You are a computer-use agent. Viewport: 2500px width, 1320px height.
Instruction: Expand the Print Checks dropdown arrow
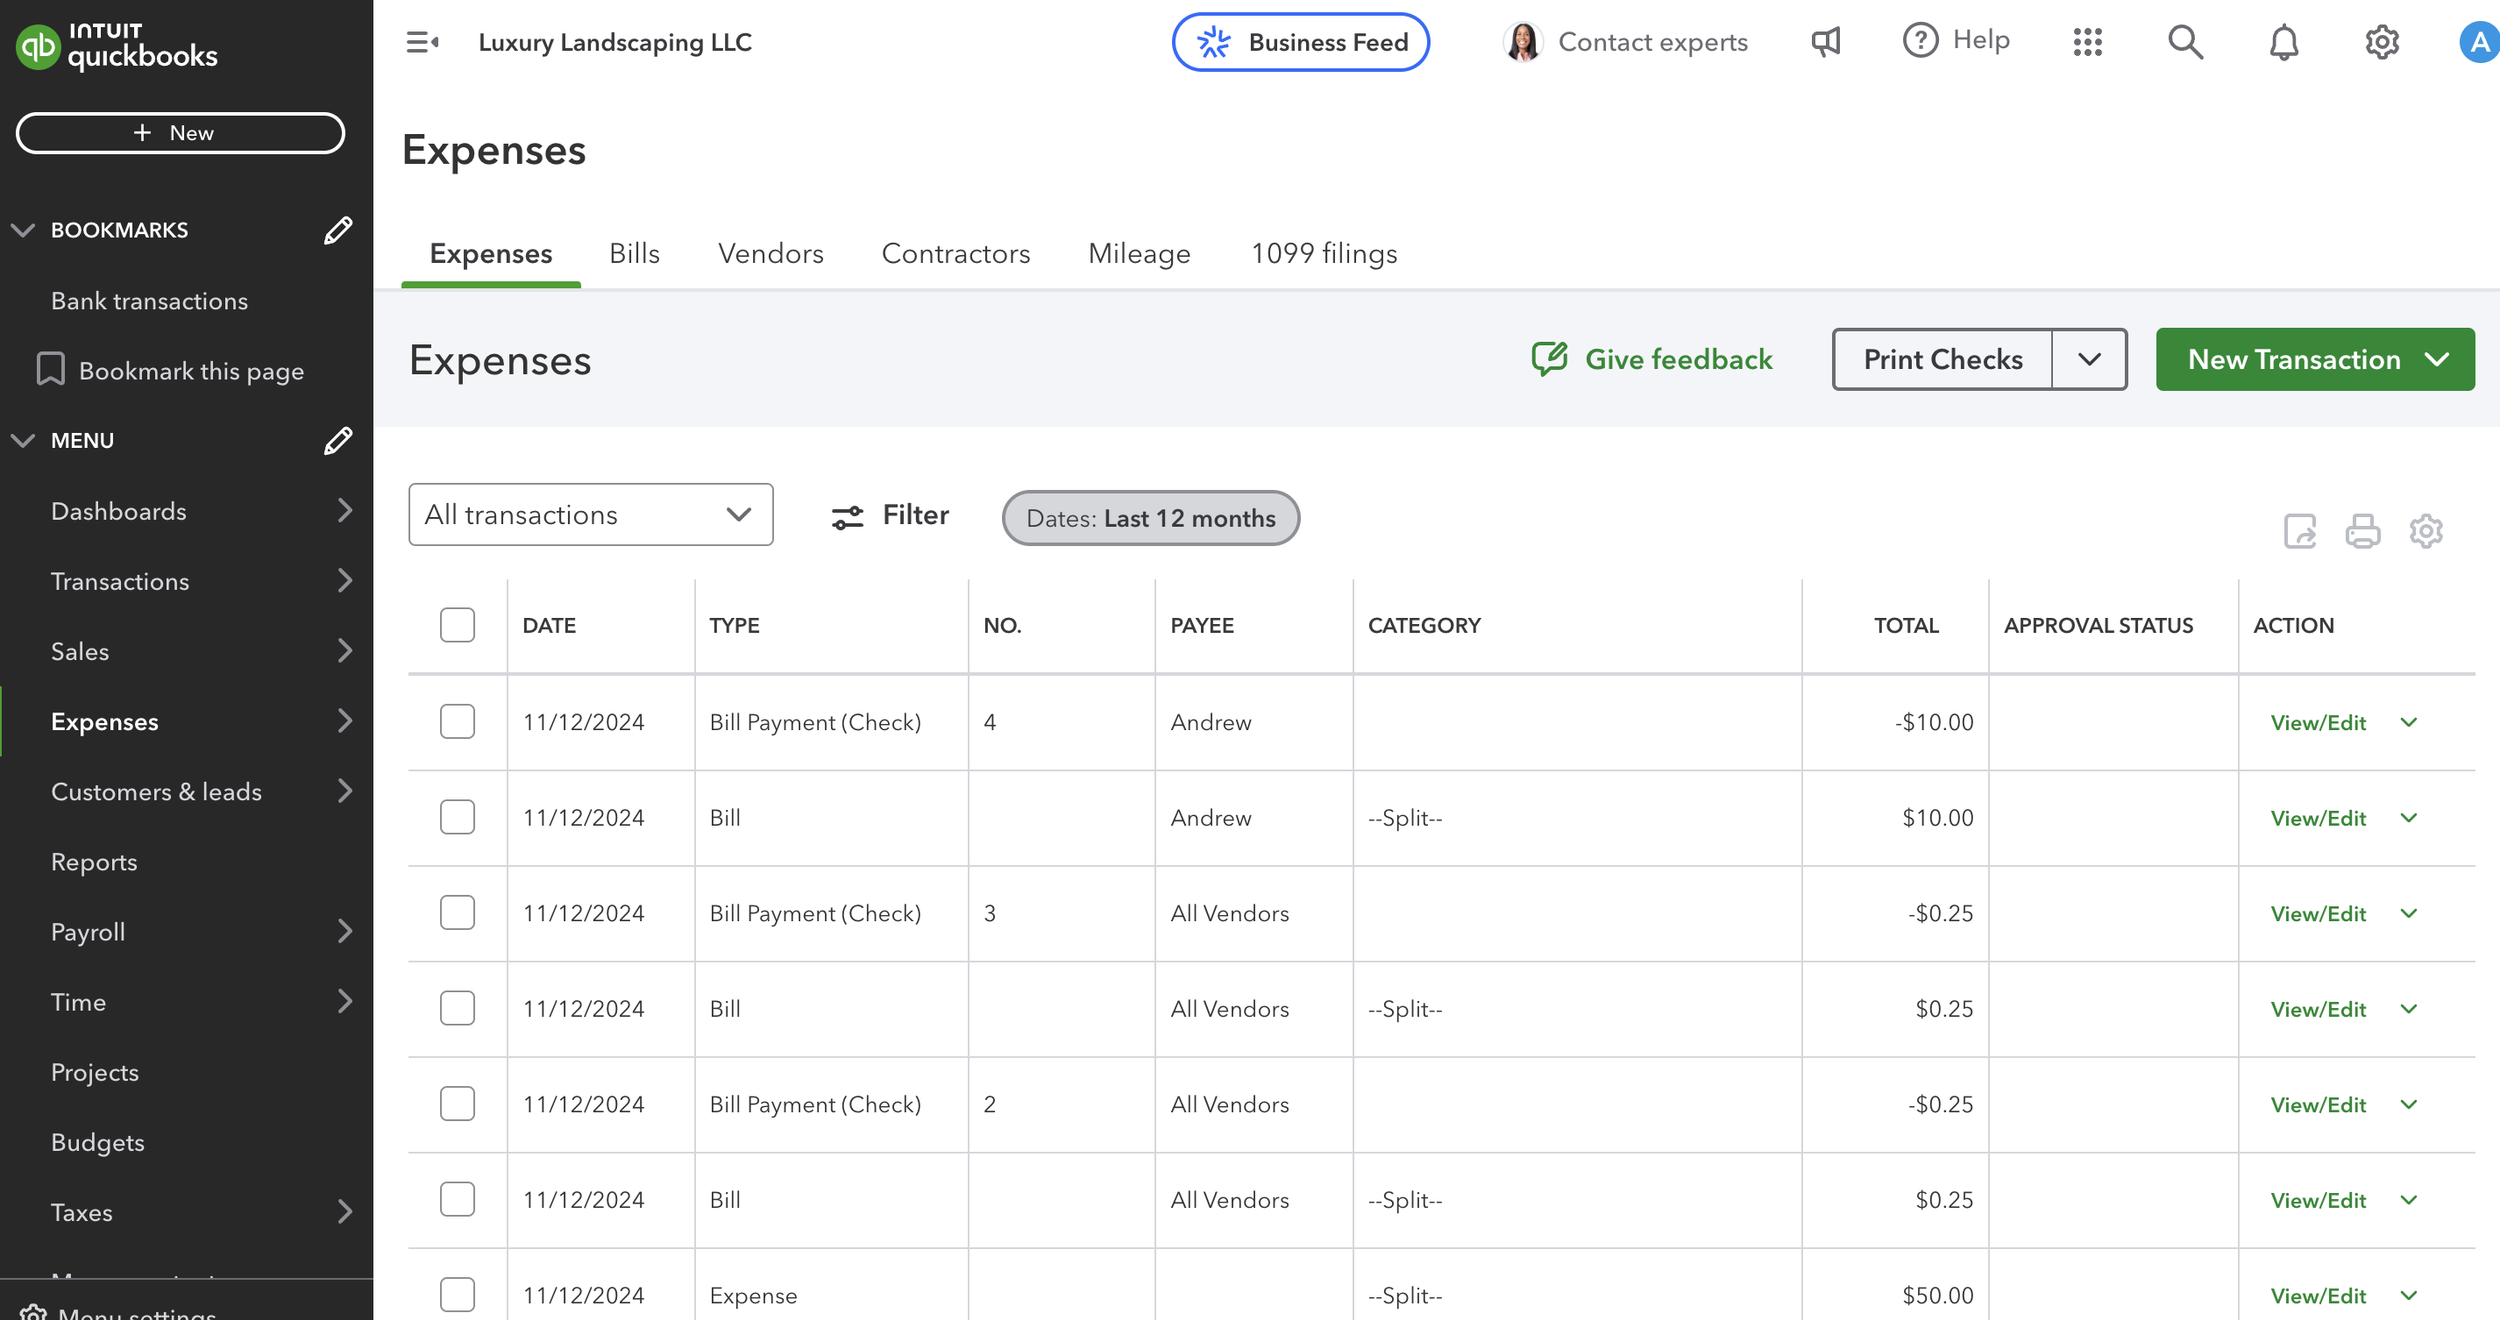(x=2089, y=359)
